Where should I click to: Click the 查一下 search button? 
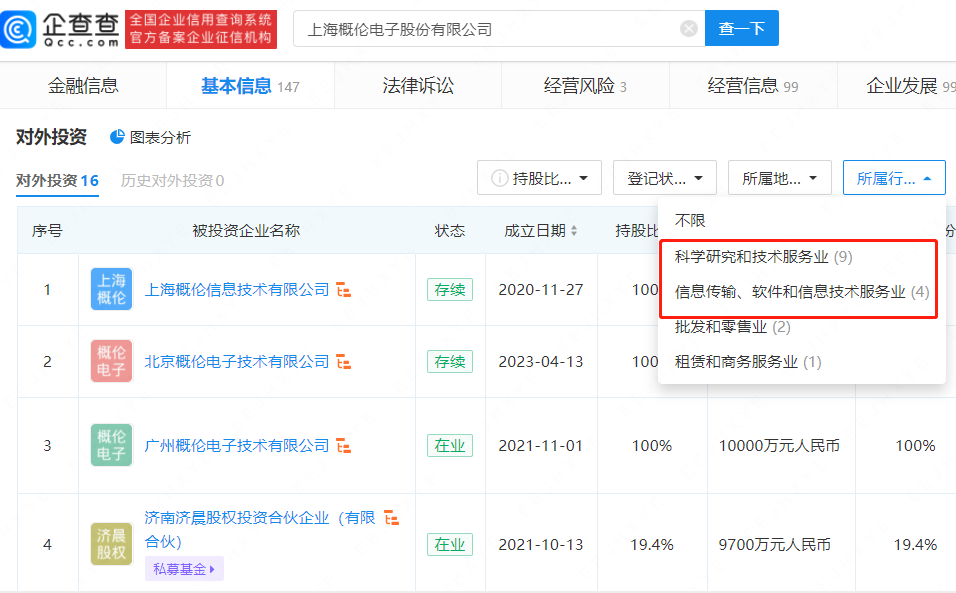click(741, 28)
